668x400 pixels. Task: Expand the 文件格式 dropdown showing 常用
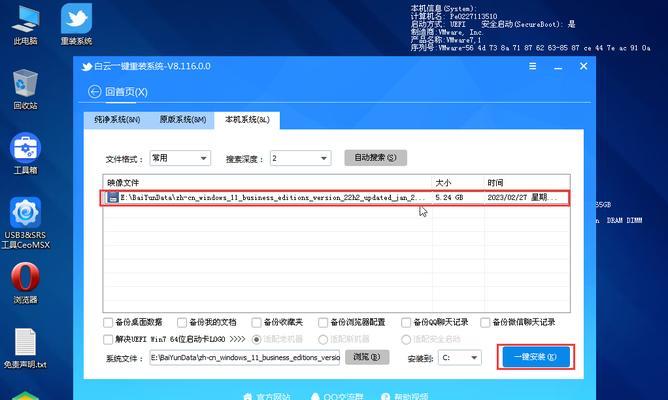pyautogui.click(x=180, y=158)
